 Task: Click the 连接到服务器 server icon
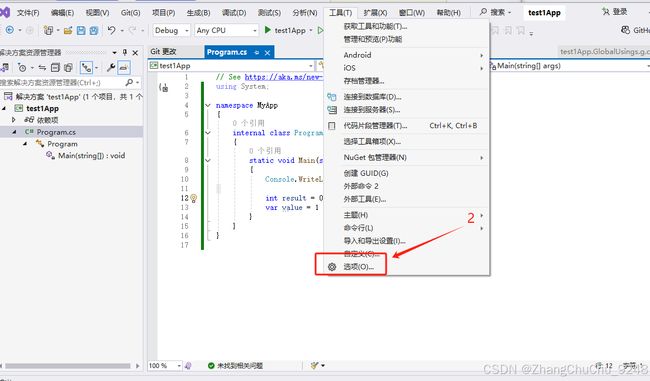[332, 110]
